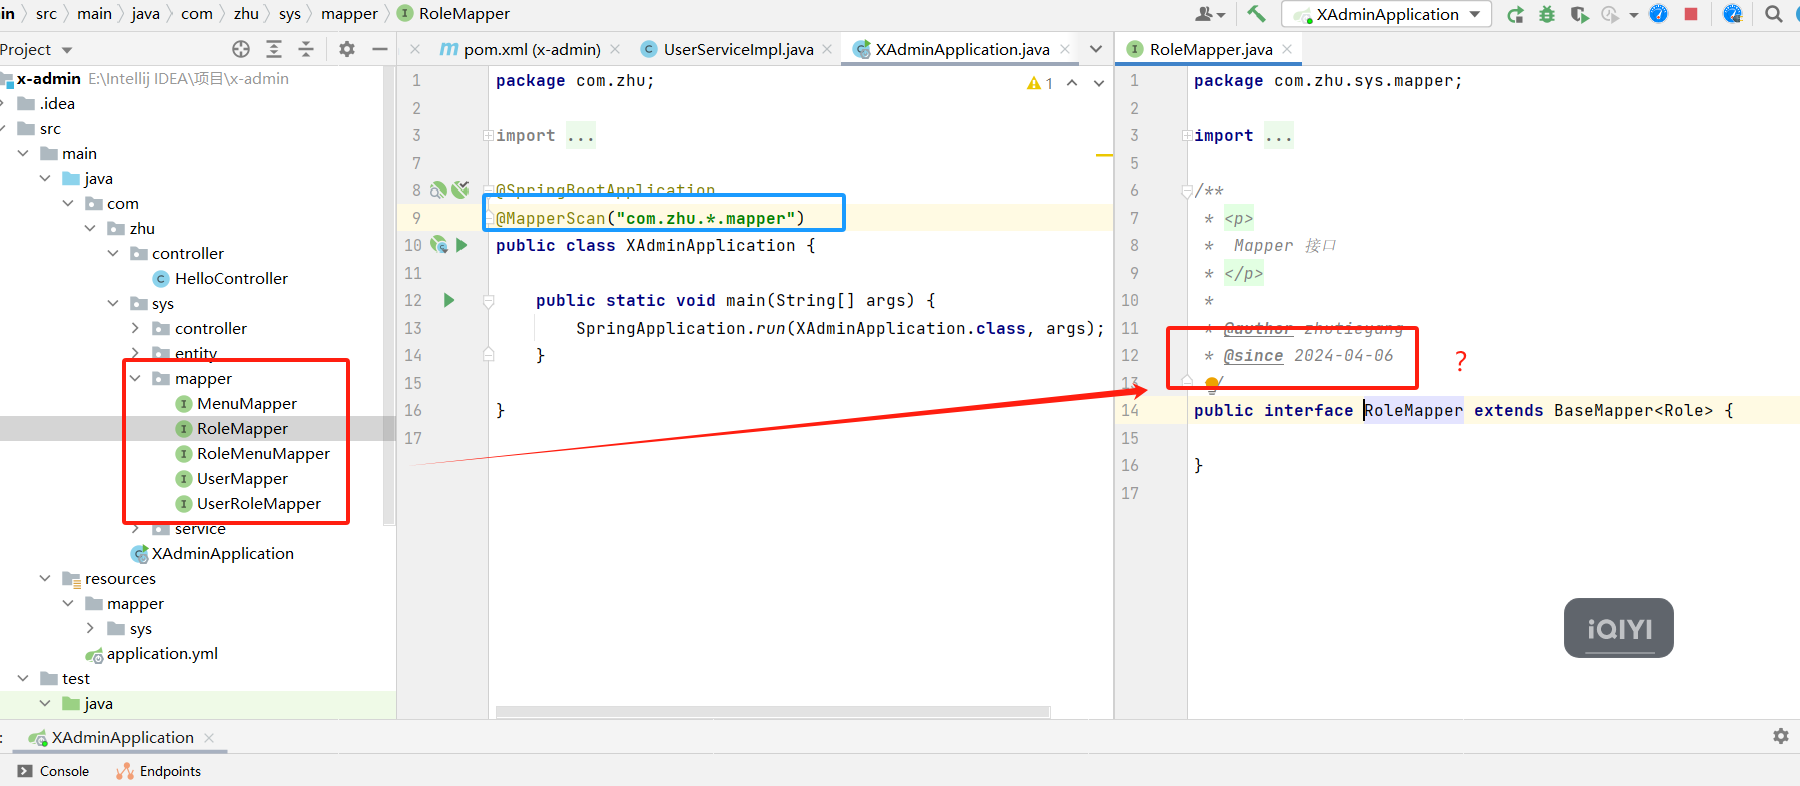Click the run arrow beside the main method on line 12
1800x786 pixels.
tap(449, 299)
